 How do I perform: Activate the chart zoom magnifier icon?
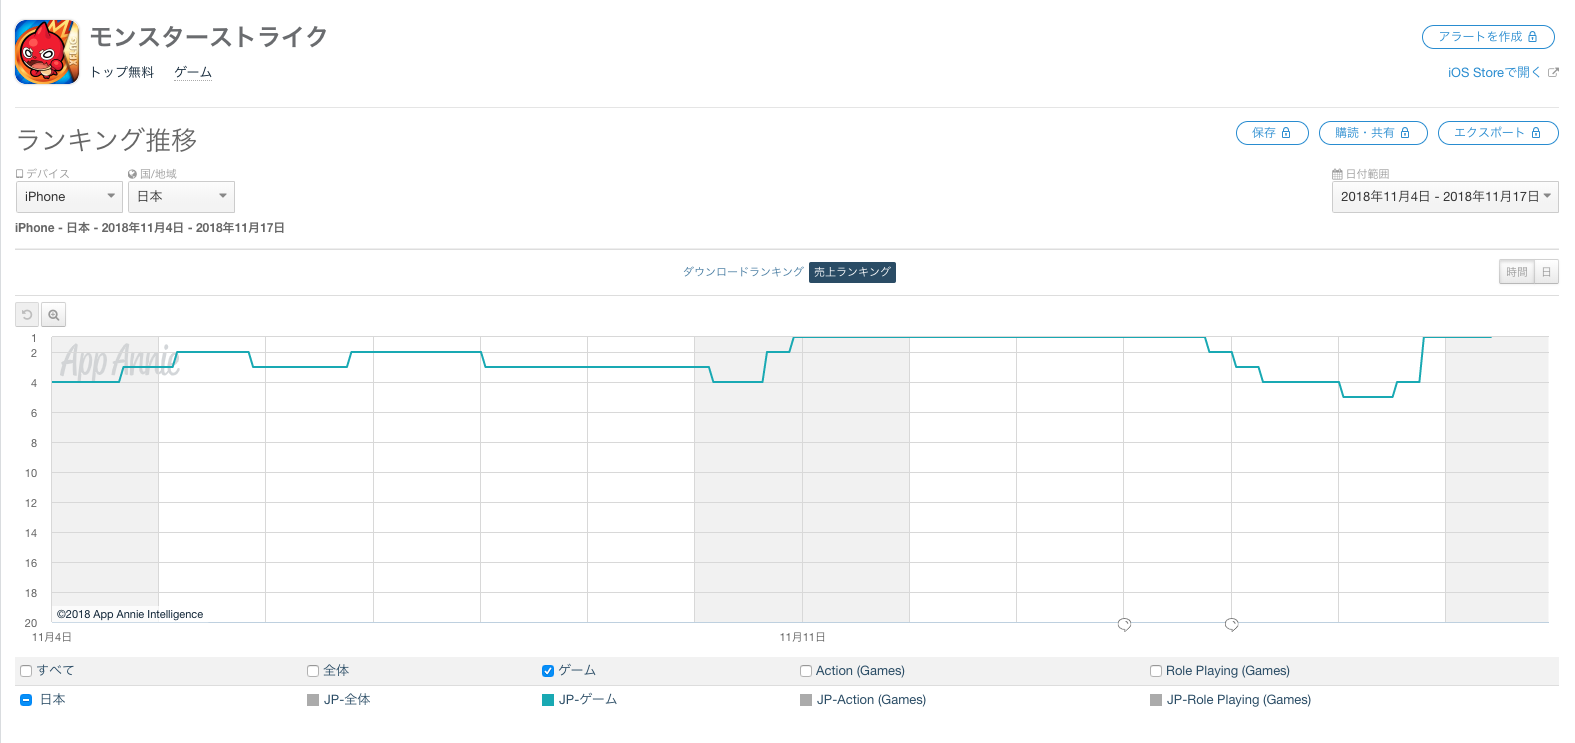(54, 315)
